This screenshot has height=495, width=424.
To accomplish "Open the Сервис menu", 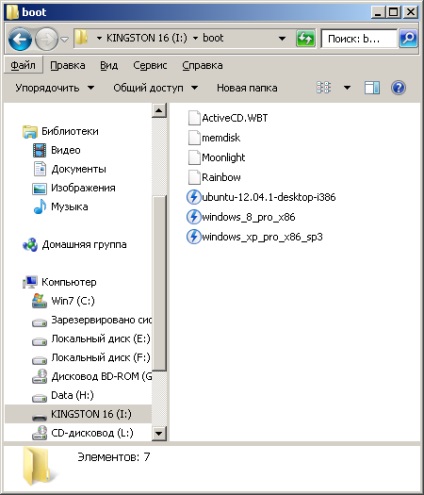I will tap(150, 65).
